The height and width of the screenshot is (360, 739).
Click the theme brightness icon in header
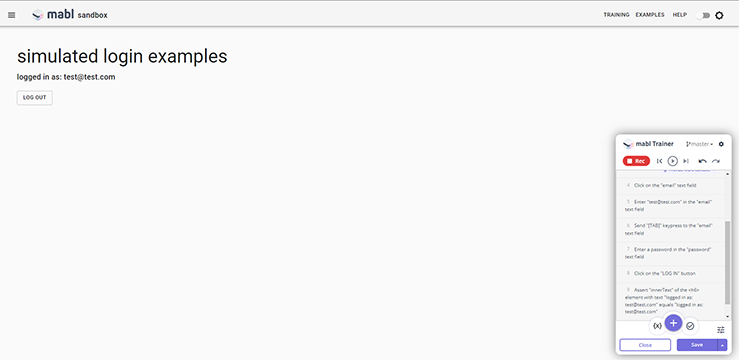[x=719, y=16]
